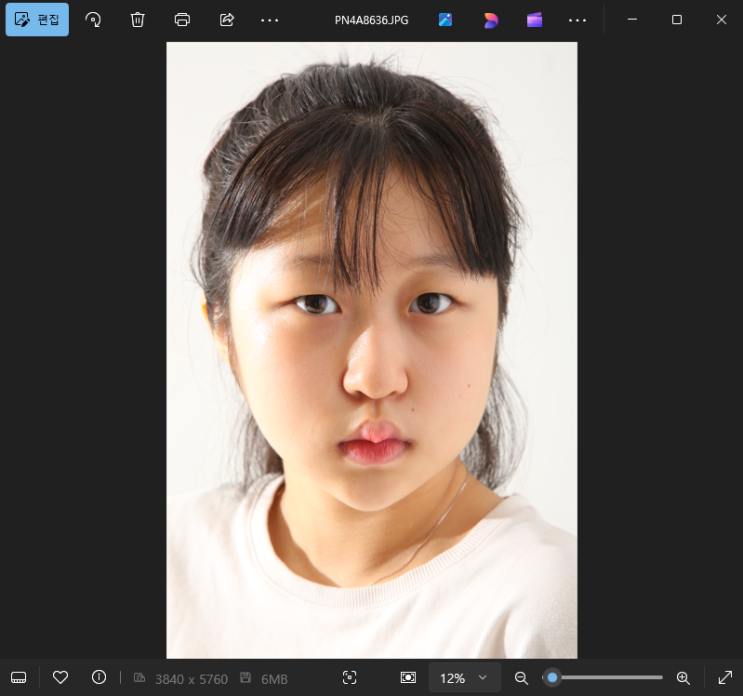Zoom in with the plus magnifier

683,677
